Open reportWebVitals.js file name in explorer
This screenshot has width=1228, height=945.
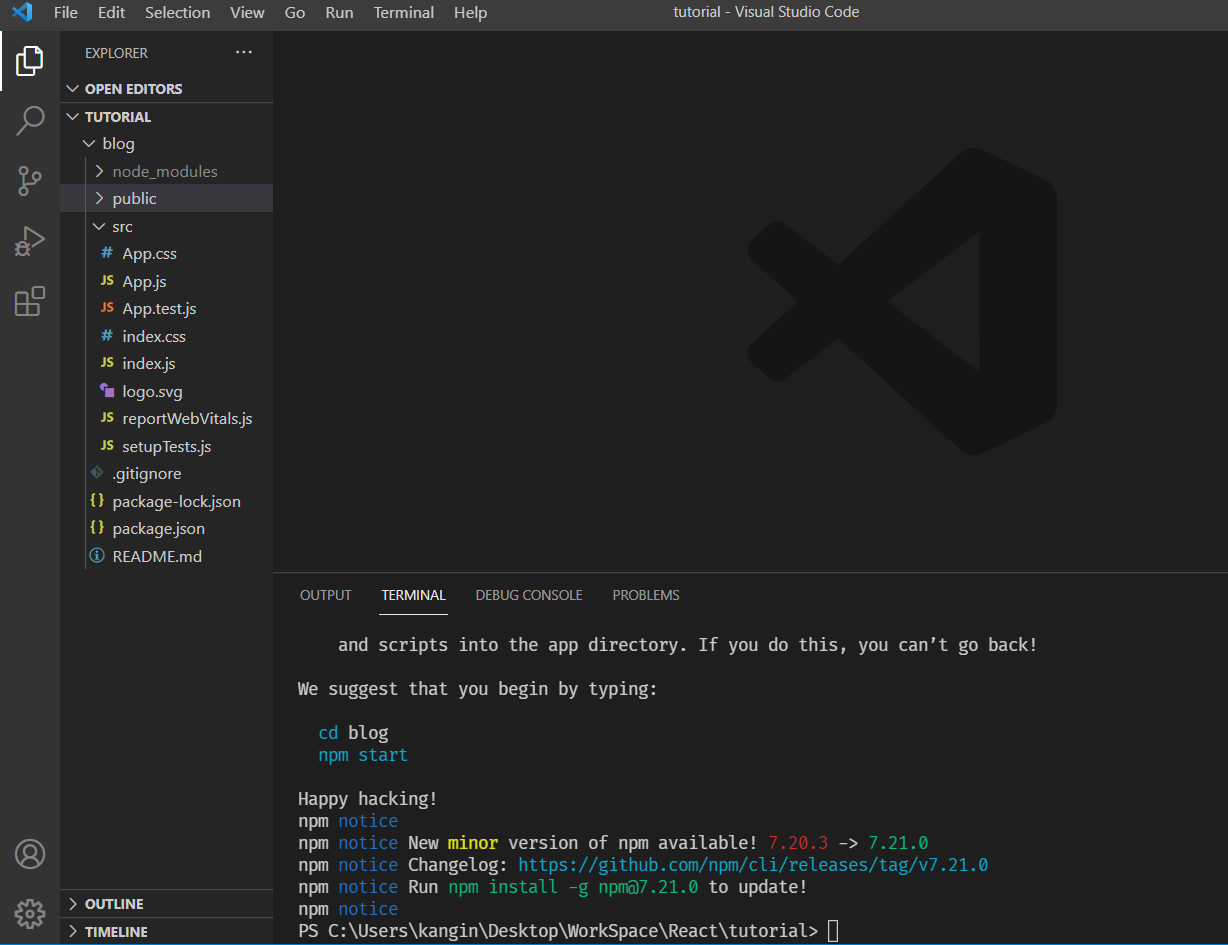point(187,419)
